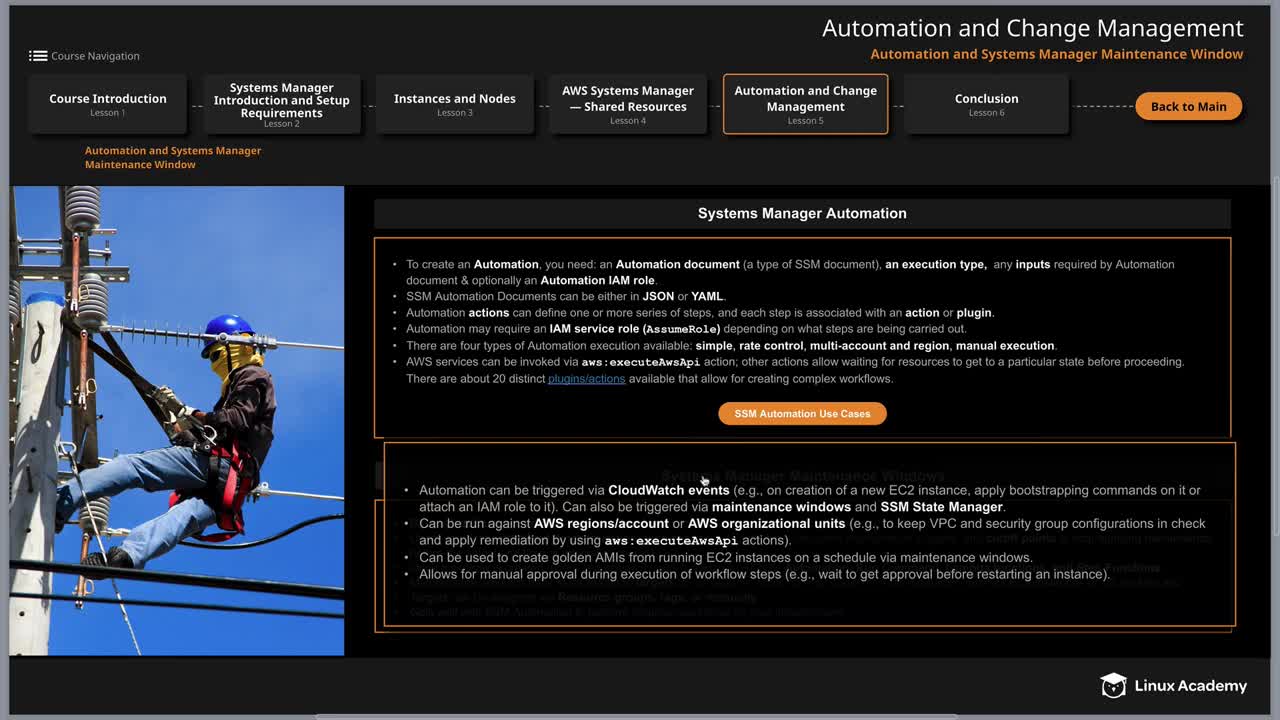1280x720 pixels.
Task: Click the Linux Academy brand name
Action: [1190, 685]
